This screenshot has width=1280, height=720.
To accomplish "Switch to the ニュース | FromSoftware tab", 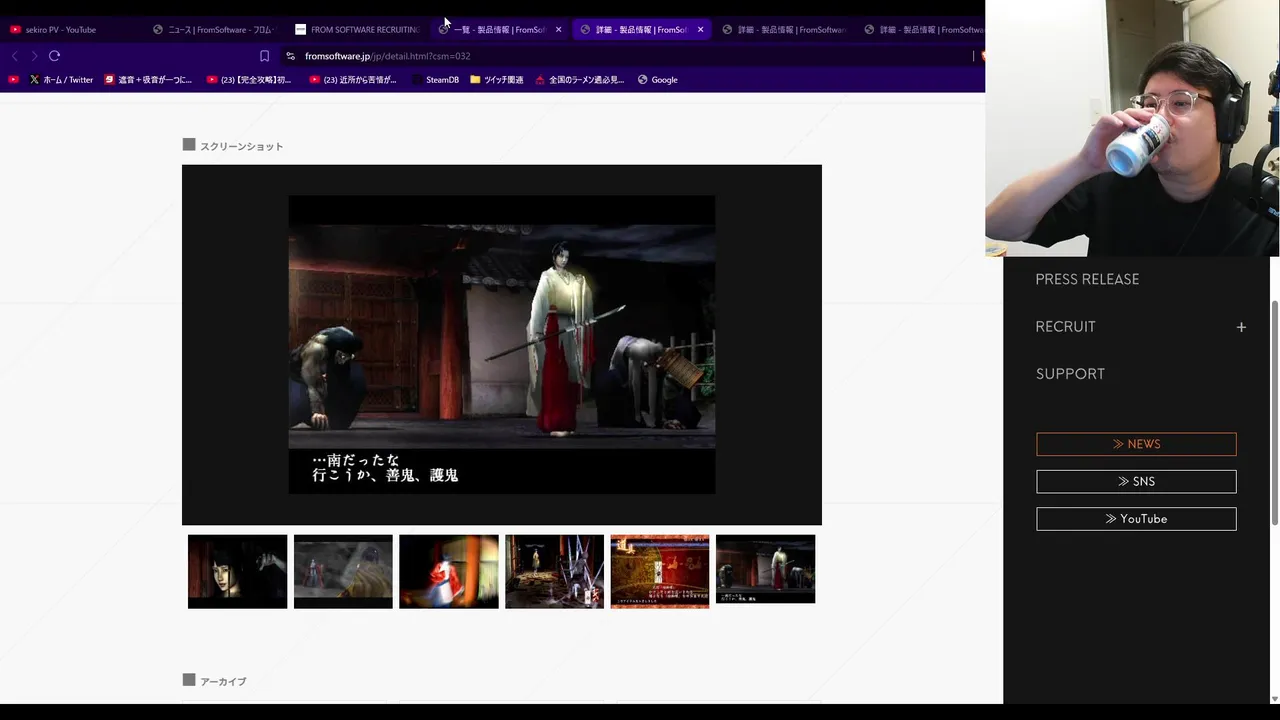I will click(x=215, y=30).
